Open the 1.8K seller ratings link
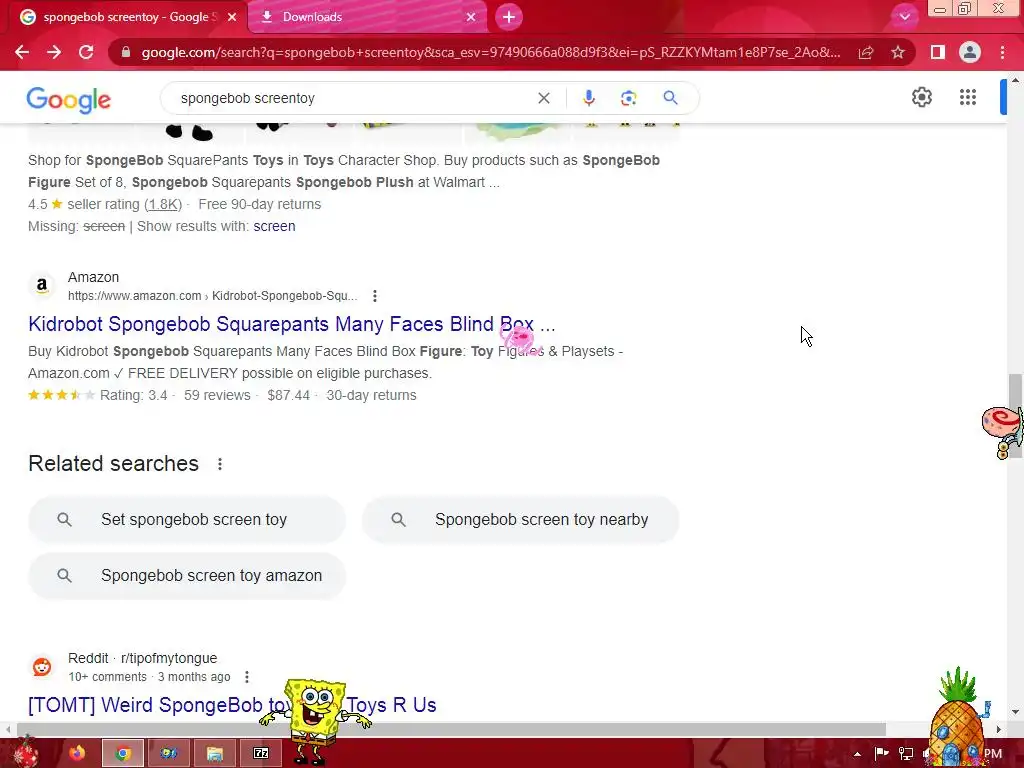Image resolution: width=1024 pixels, height=768 pixels. [x=163, y=204]
